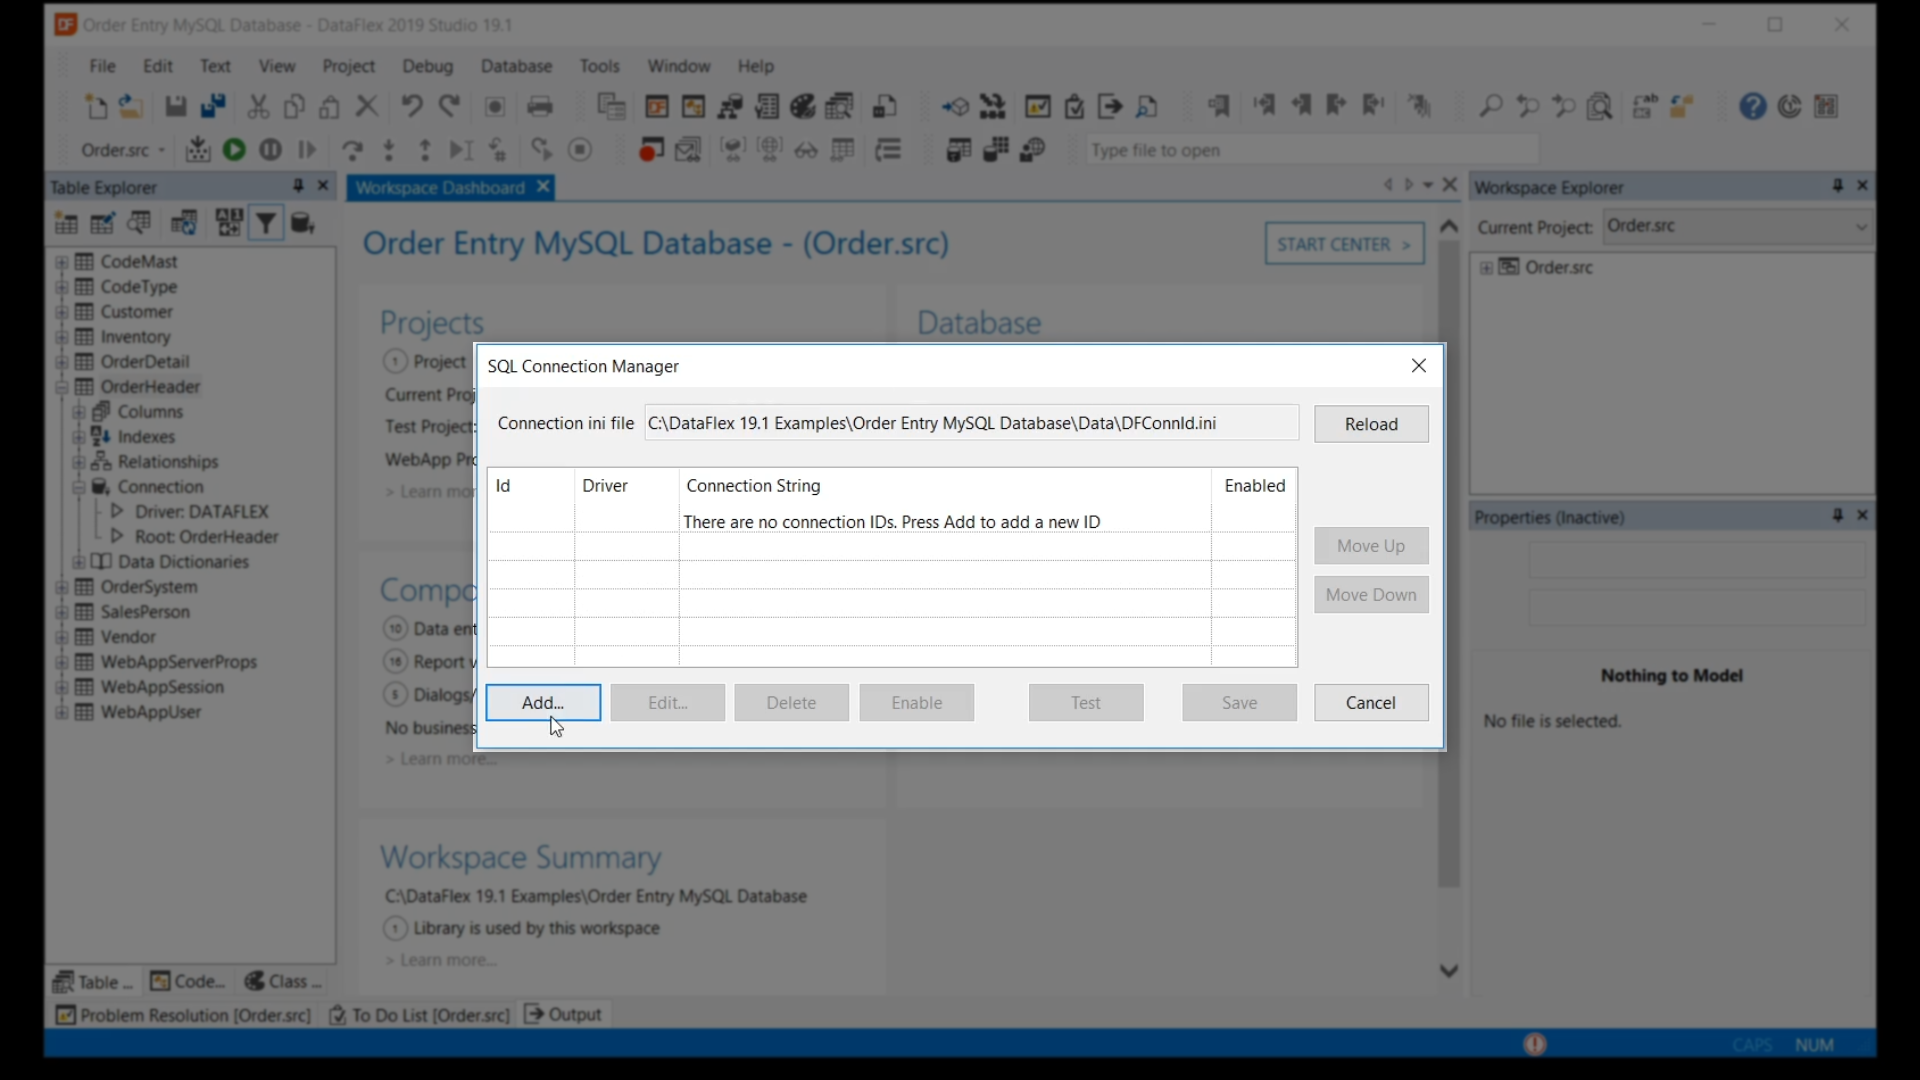Close the SQL Connection Manager dialog
The height and width of the screenshot is (1080, 1920).
[1418, 366]
